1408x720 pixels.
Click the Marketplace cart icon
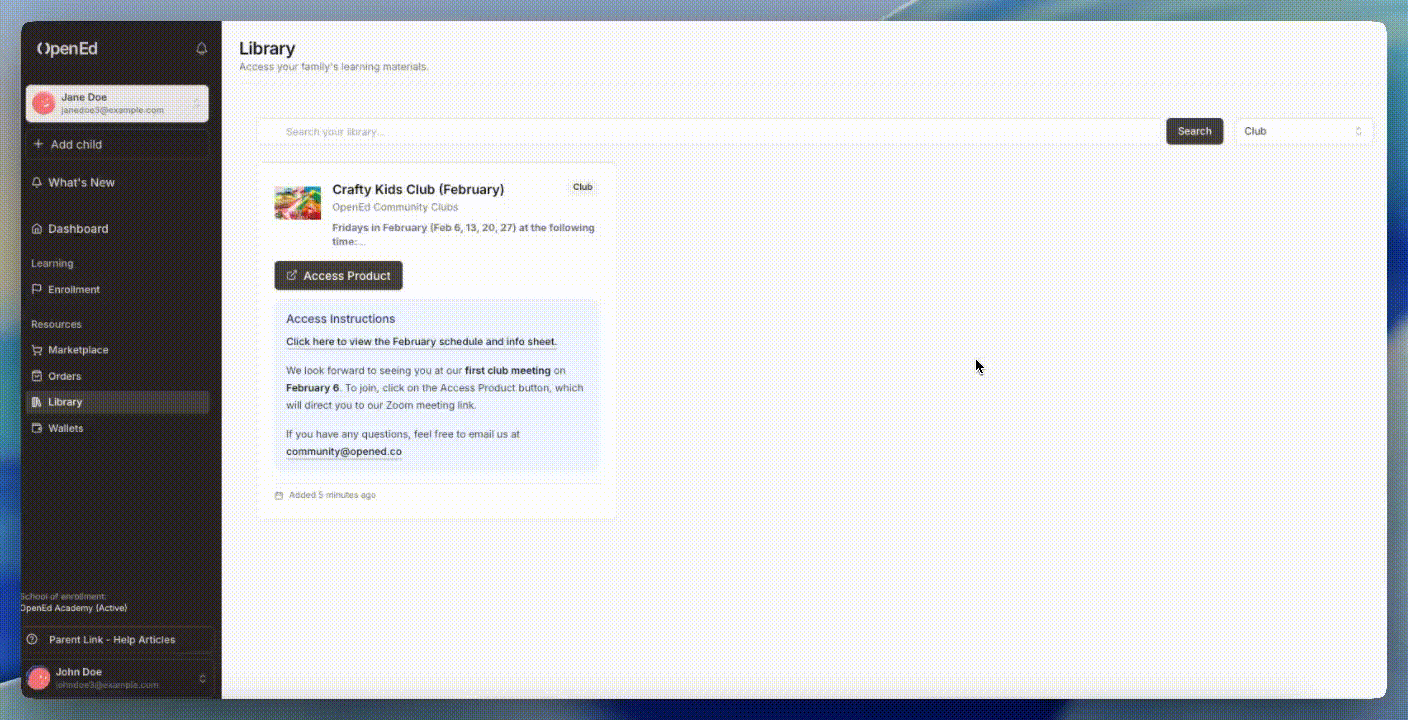point(37,350)
